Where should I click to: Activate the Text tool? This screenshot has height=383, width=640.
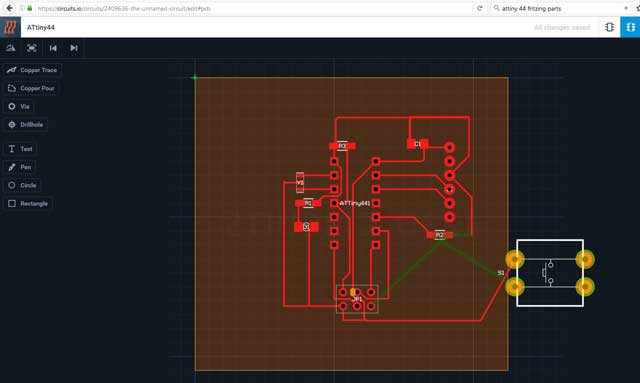coord(20,149)
